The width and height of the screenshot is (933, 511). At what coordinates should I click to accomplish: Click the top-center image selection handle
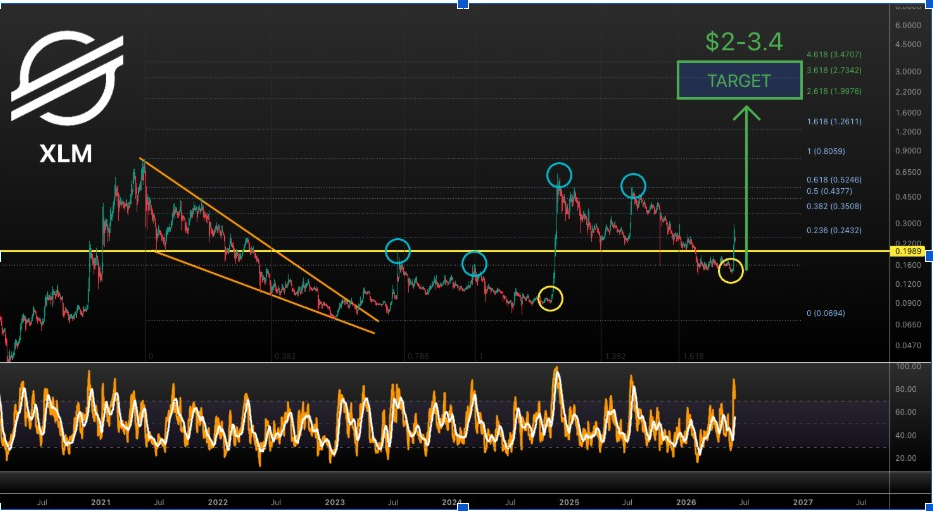pyautogui.click(x=463, y=4)
